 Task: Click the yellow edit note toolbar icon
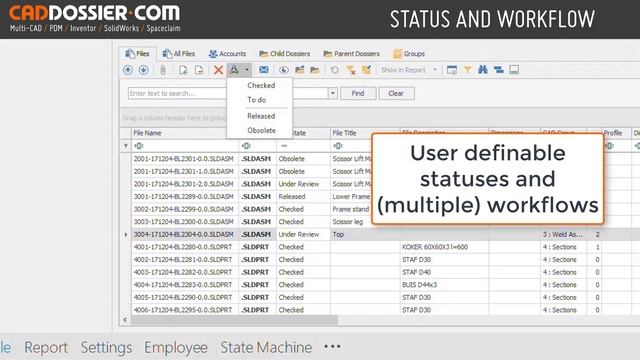366,70
